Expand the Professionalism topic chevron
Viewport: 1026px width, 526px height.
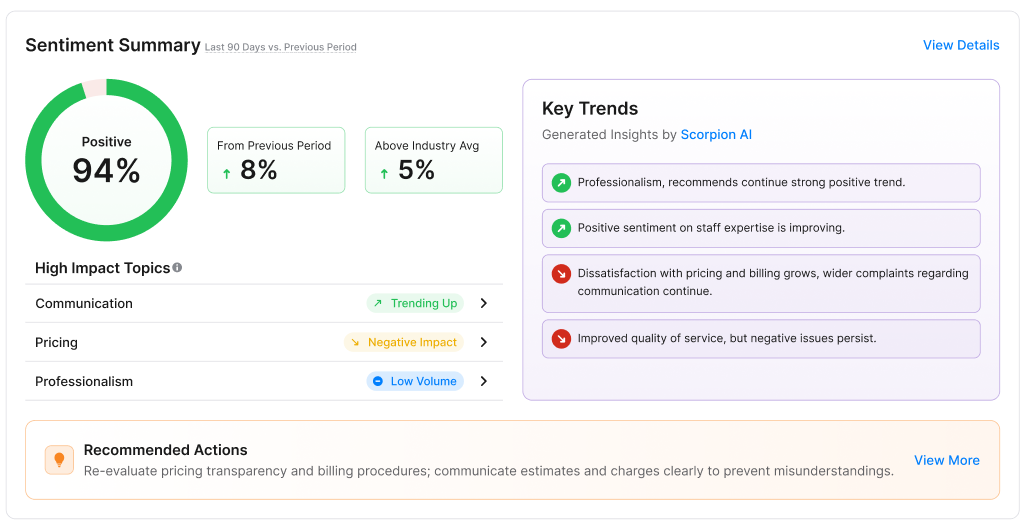pos(484,381)
